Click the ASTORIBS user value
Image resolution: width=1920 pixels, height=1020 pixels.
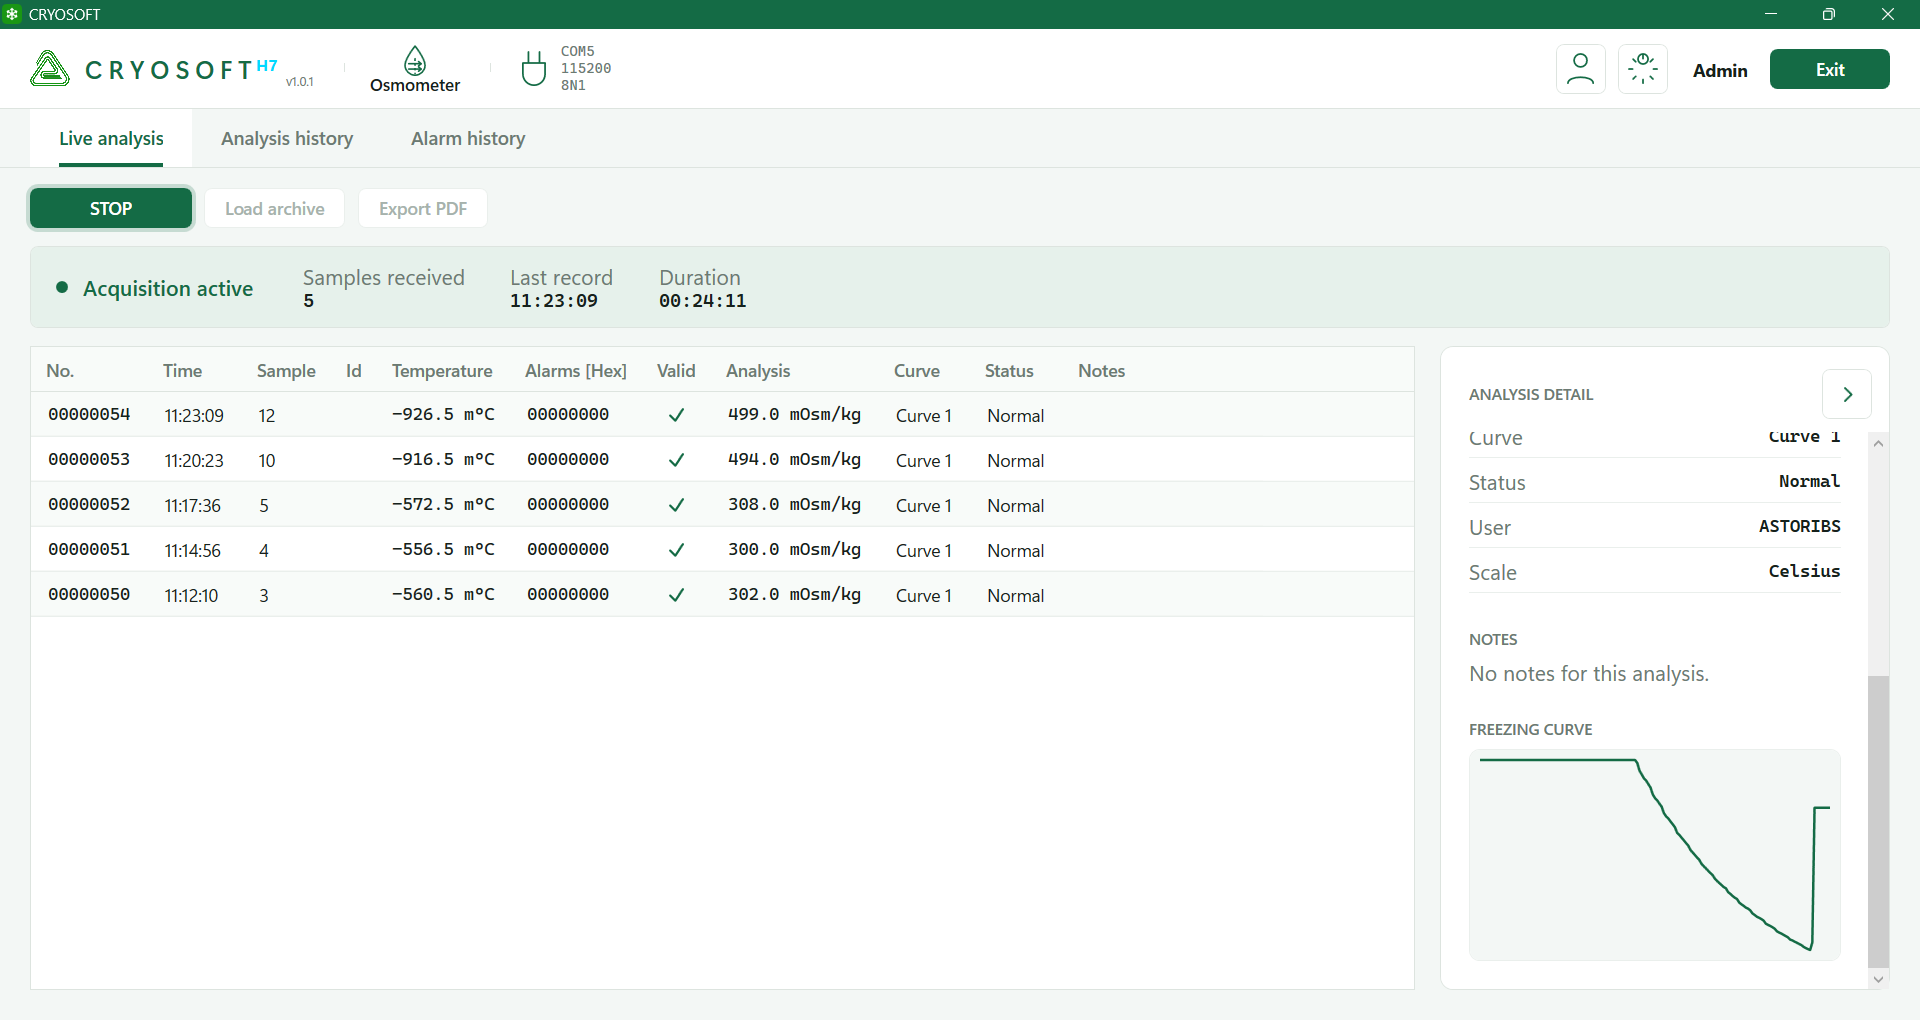1799,526
